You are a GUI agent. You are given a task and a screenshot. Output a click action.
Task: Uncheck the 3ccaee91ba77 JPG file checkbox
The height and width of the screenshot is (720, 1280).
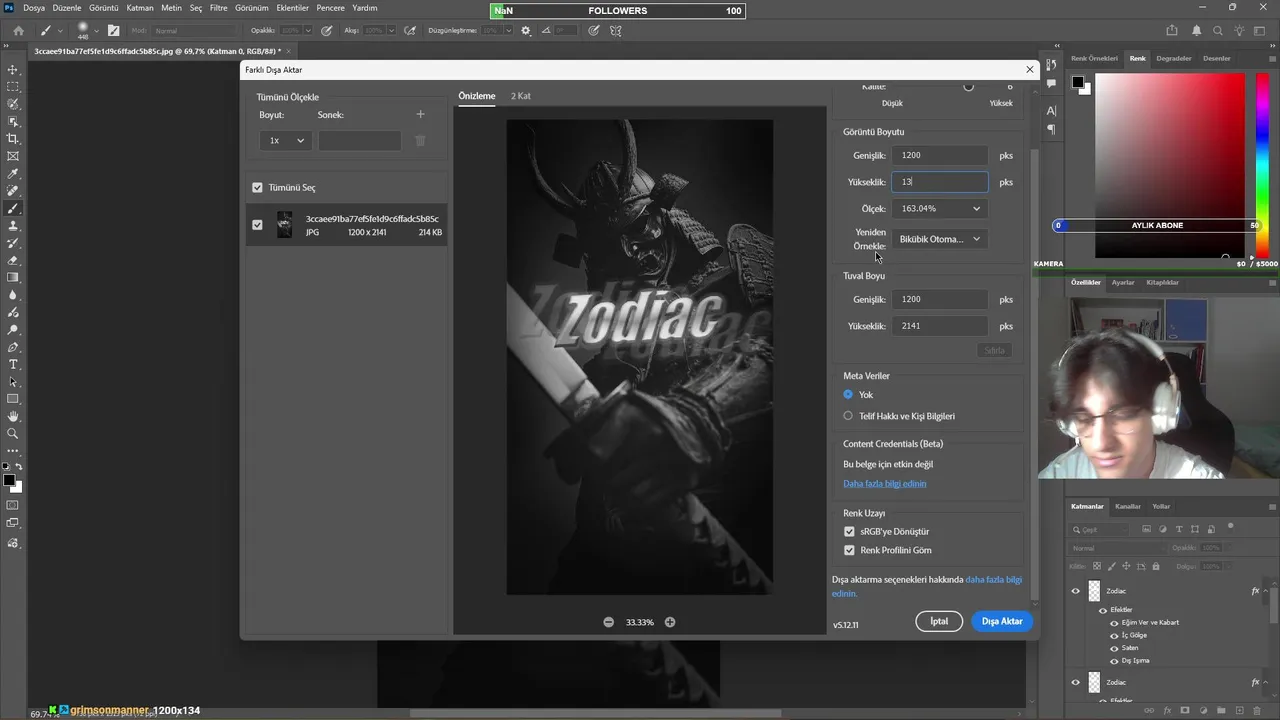click(x=257, y=225)
